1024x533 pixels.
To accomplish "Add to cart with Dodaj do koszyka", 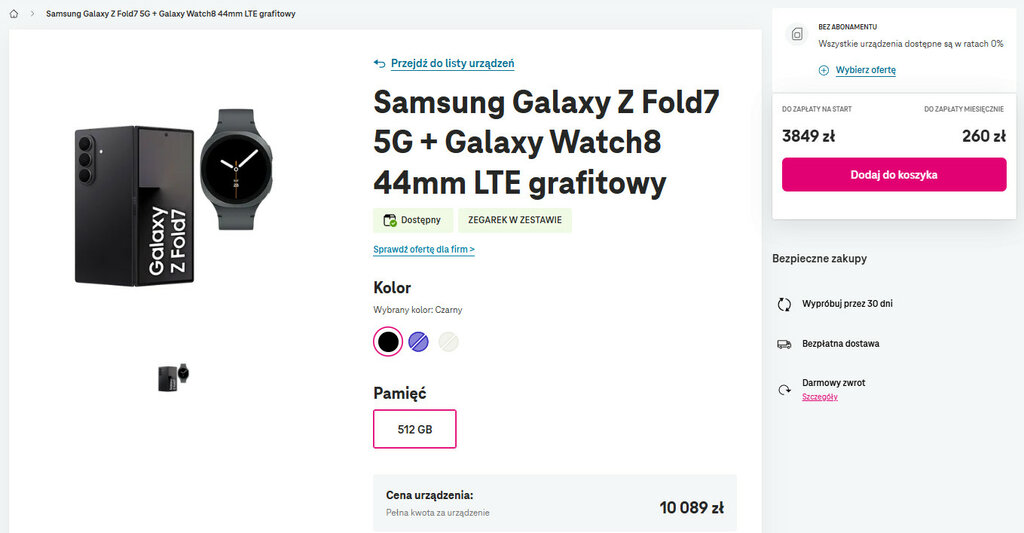I will (x=893, y=174).
